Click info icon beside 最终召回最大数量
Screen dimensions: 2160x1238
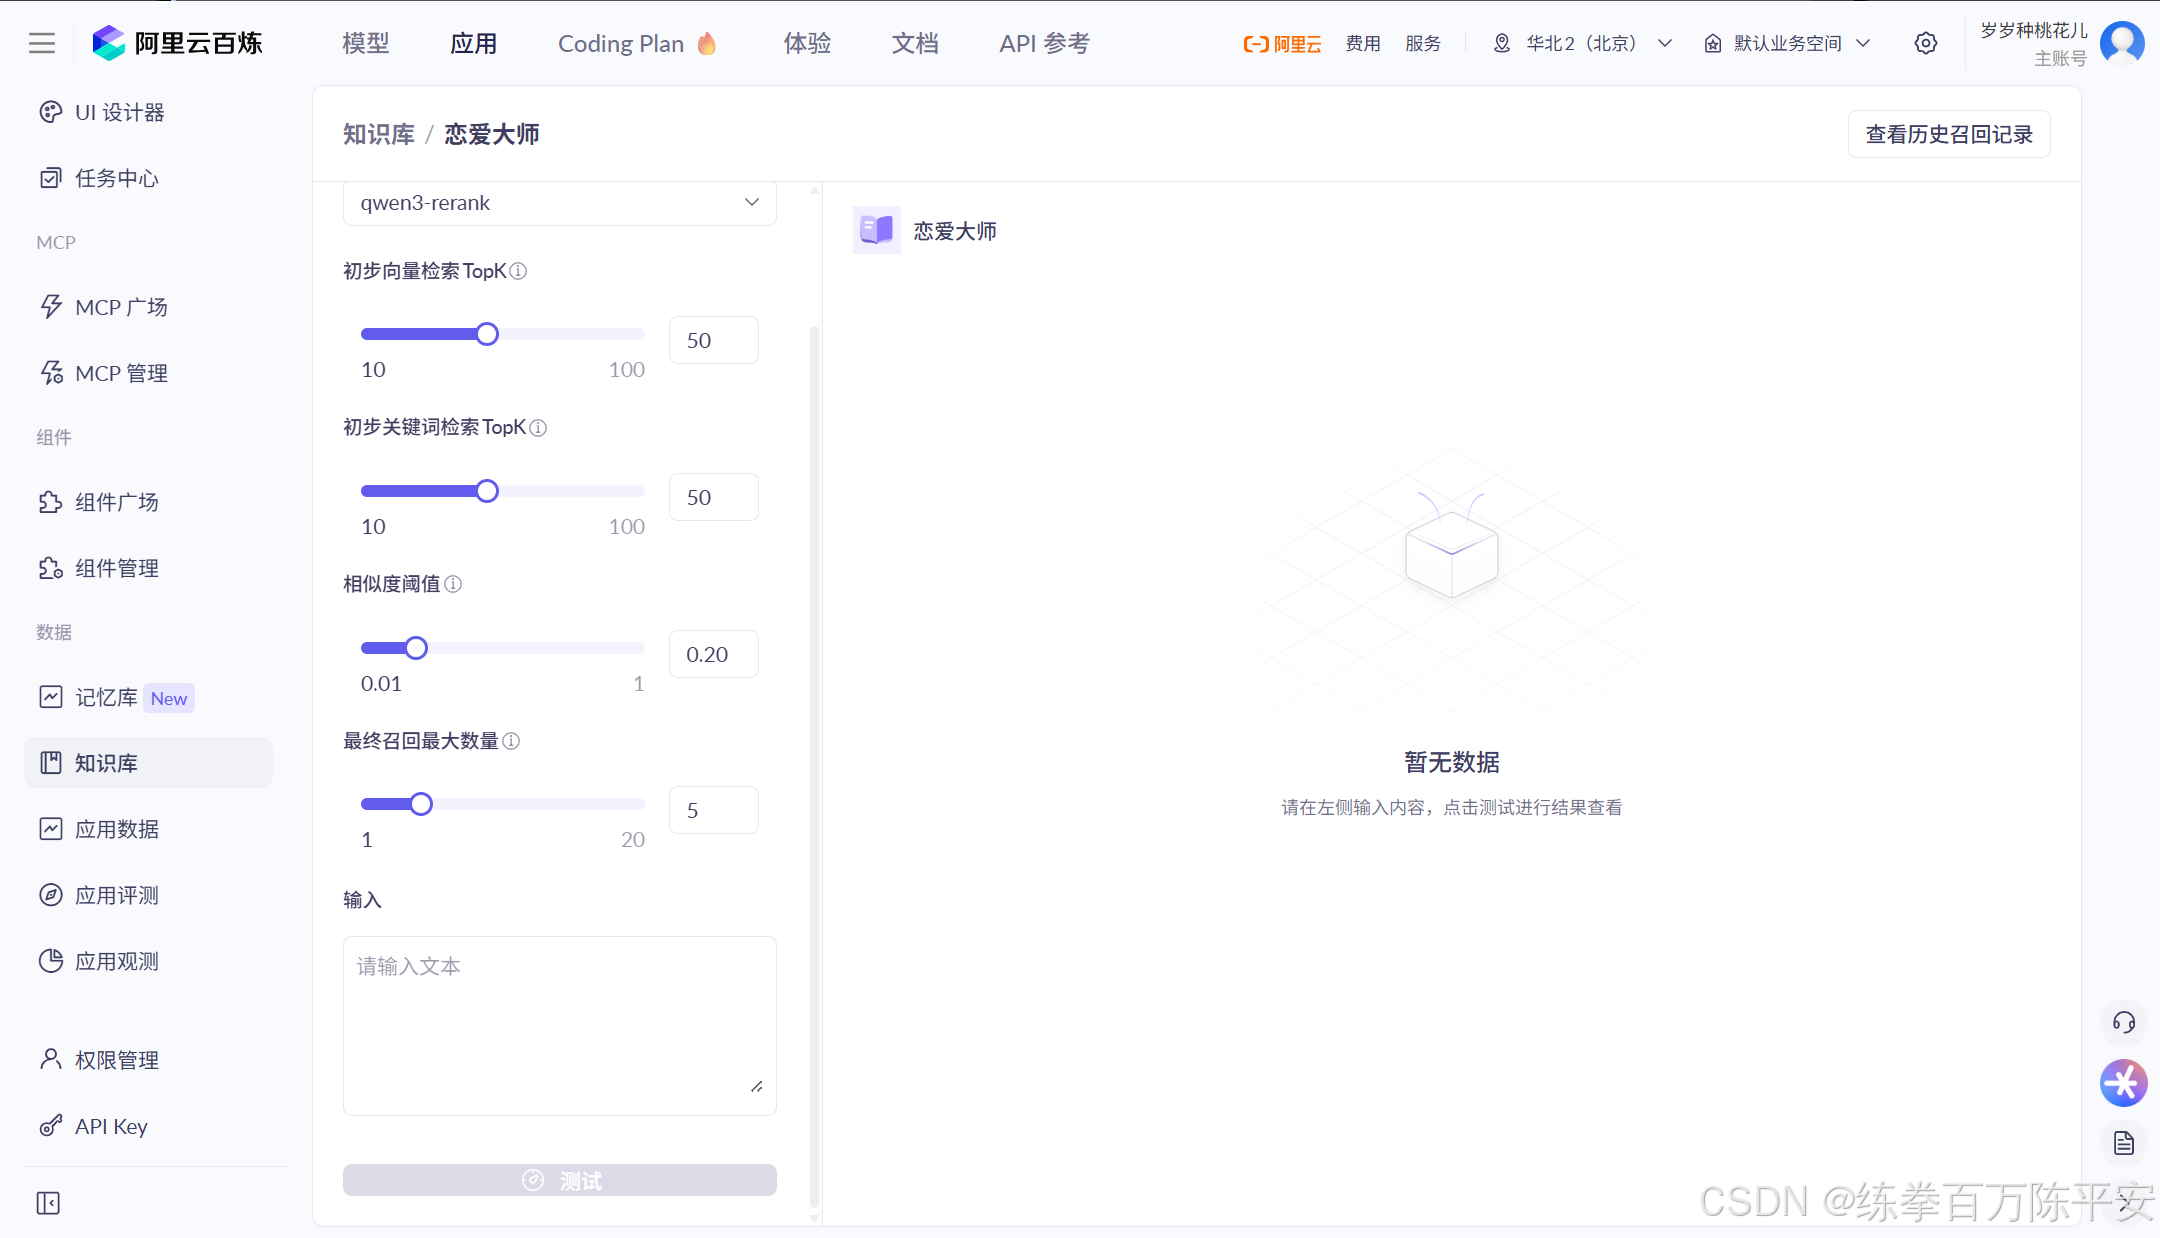tap(511, 741)
